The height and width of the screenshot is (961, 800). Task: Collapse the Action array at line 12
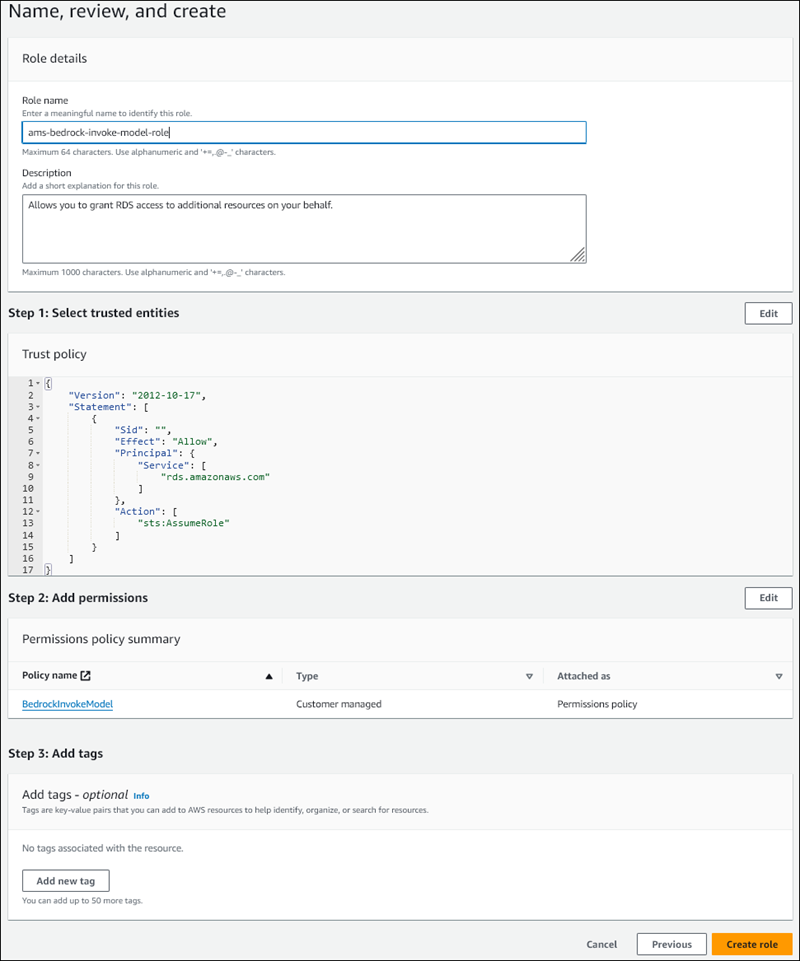point(37,511)
